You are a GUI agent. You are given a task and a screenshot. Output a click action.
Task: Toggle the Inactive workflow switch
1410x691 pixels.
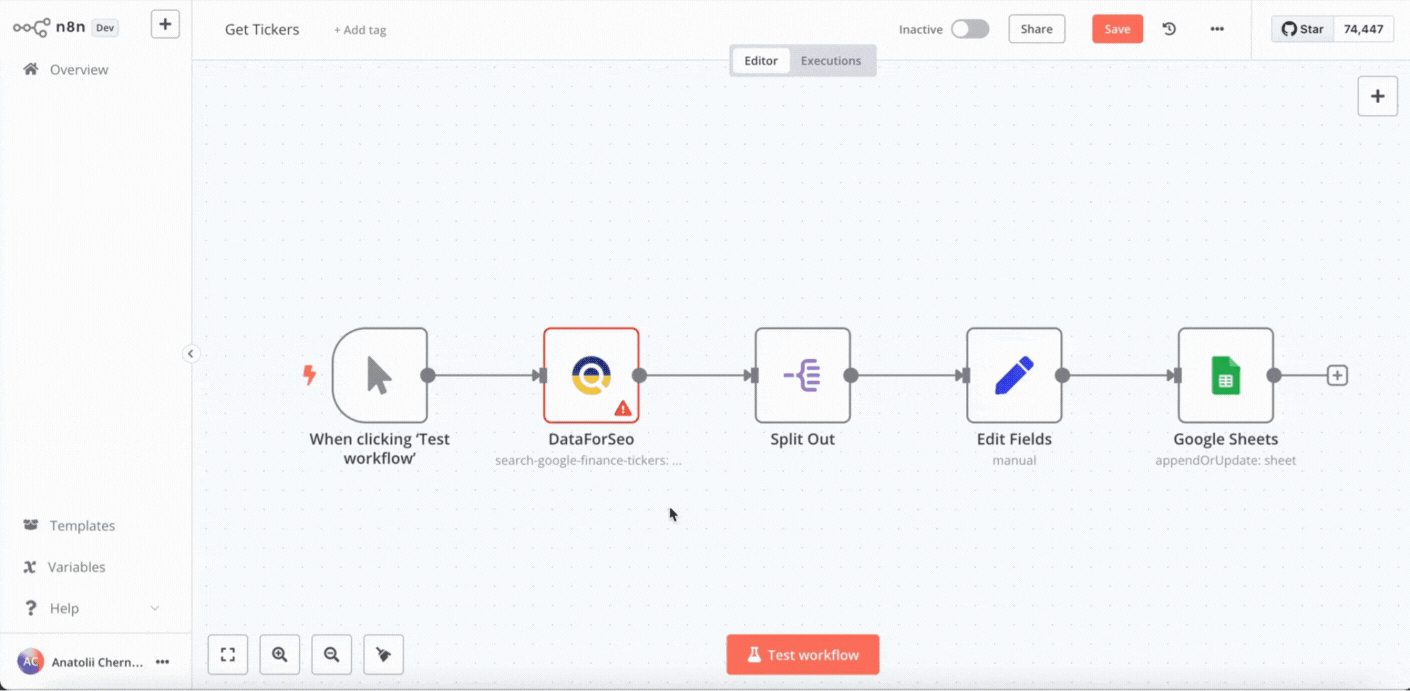click(970, 29)
